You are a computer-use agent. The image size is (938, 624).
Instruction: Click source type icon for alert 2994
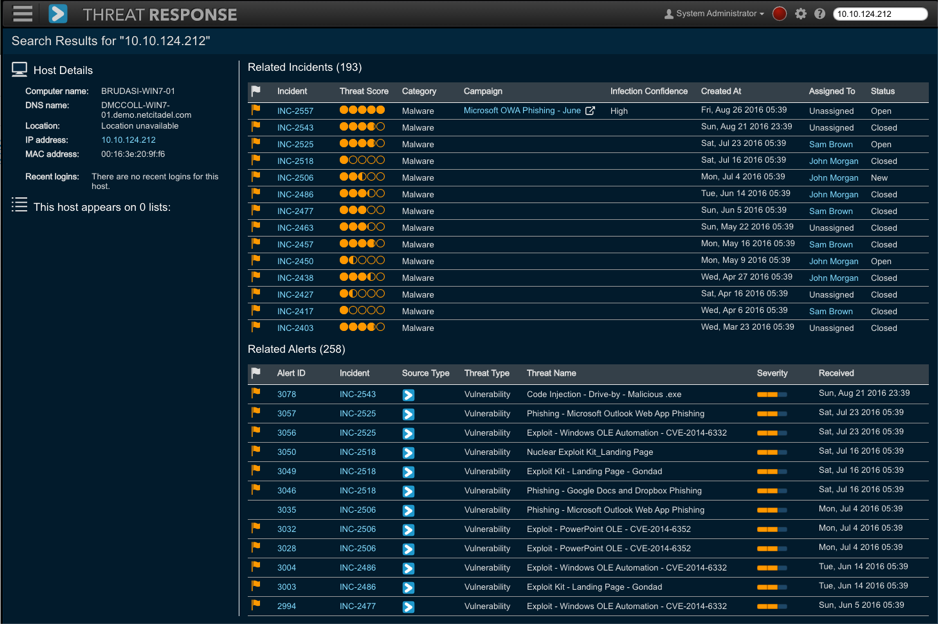coord(409,607)
